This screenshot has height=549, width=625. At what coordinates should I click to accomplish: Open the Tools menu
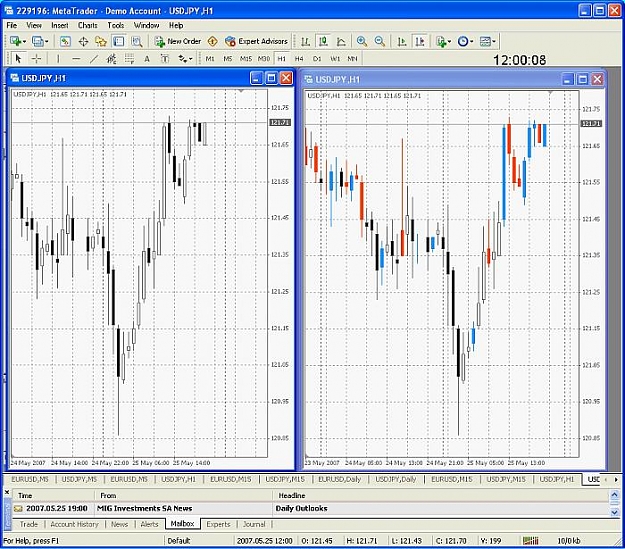[116, 26]
